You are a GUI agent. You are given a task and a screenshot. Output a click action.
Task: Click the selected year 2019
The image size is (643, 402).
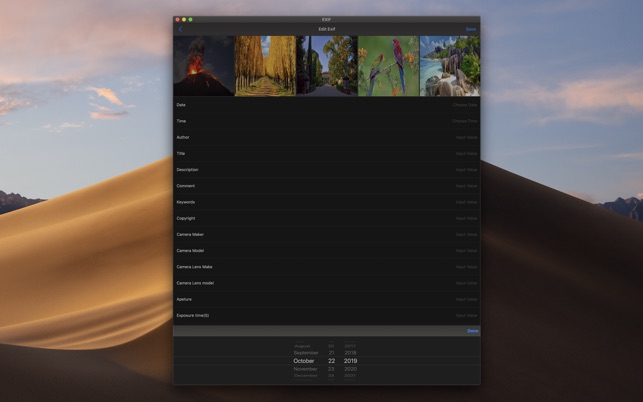[x=350, y=361]
